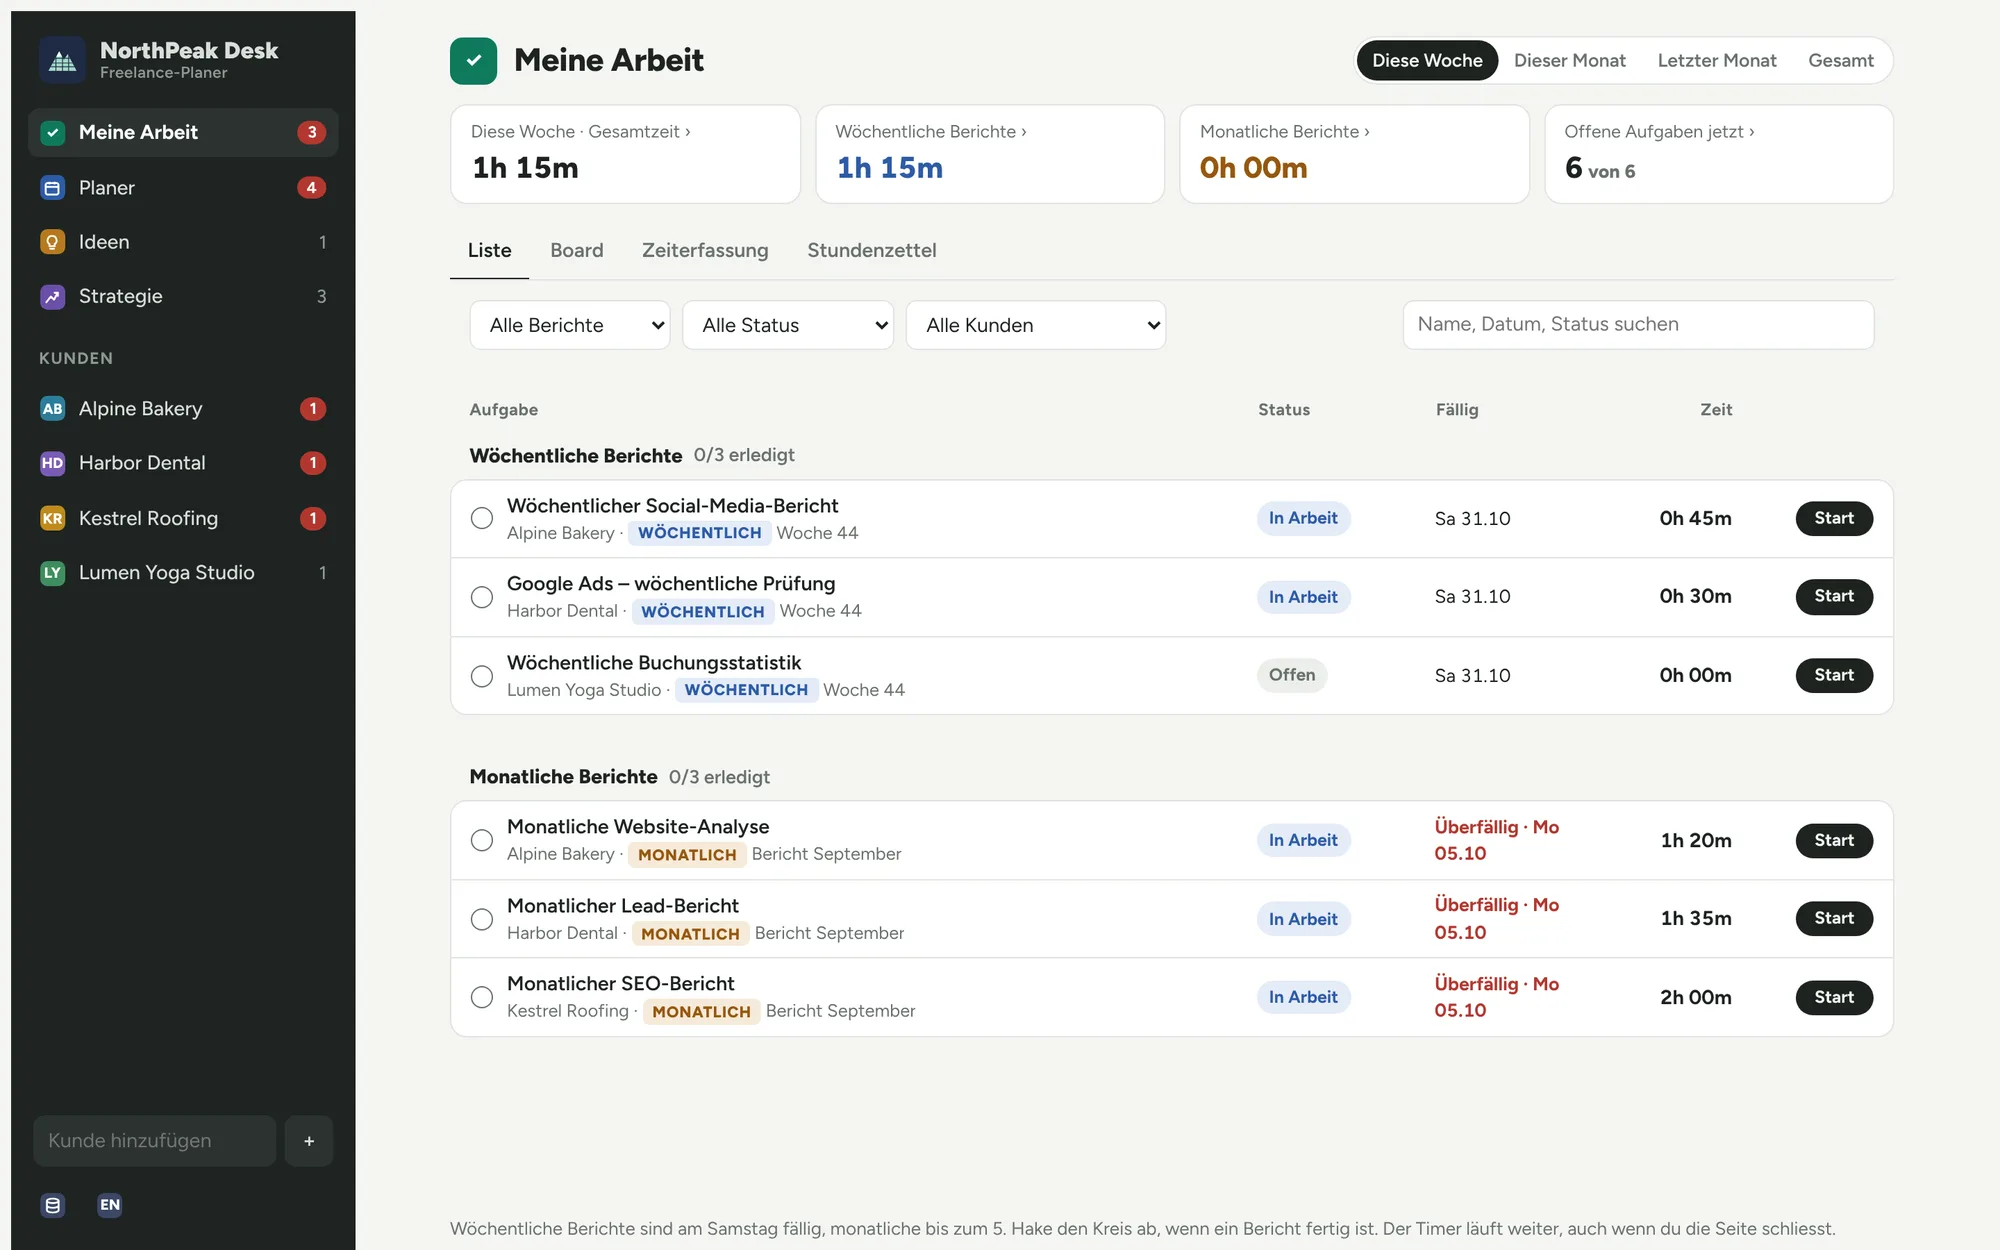Open the Alle Status filter dropdown

788,325
